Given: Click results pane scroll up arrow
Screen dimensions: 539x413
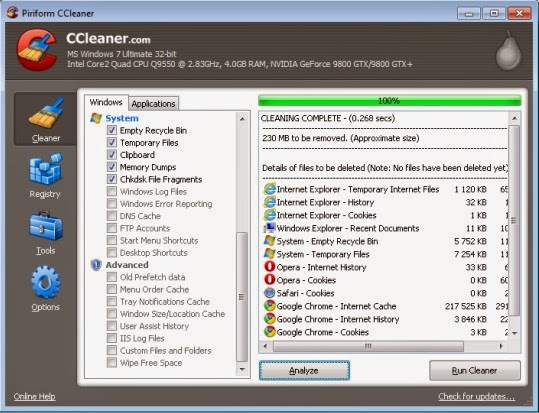Looking at the screenshot, I should [514, 118].
